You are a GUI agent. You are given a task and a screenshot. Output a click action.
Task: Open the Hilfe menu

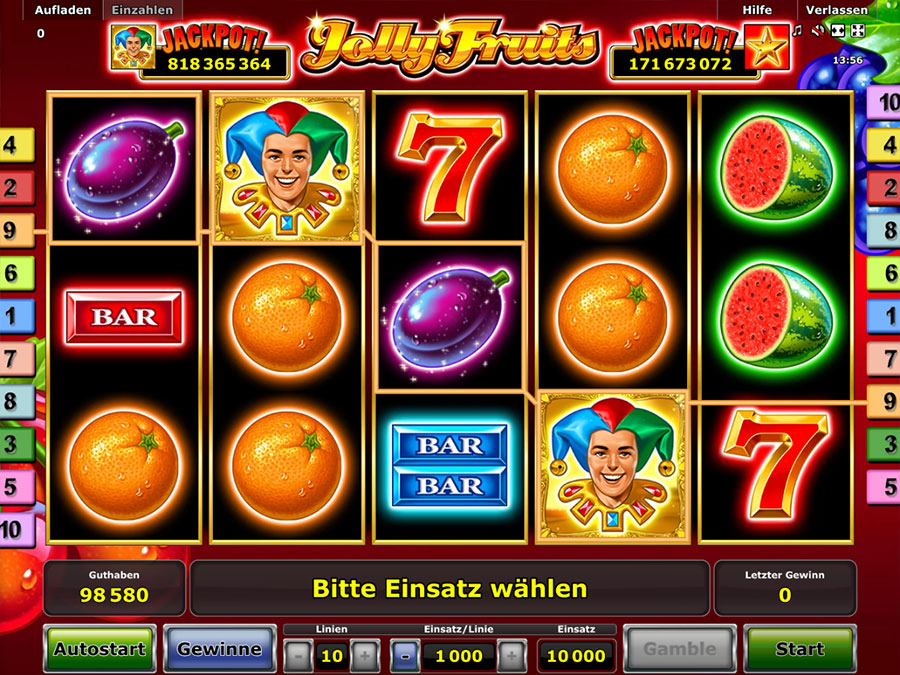757,10
